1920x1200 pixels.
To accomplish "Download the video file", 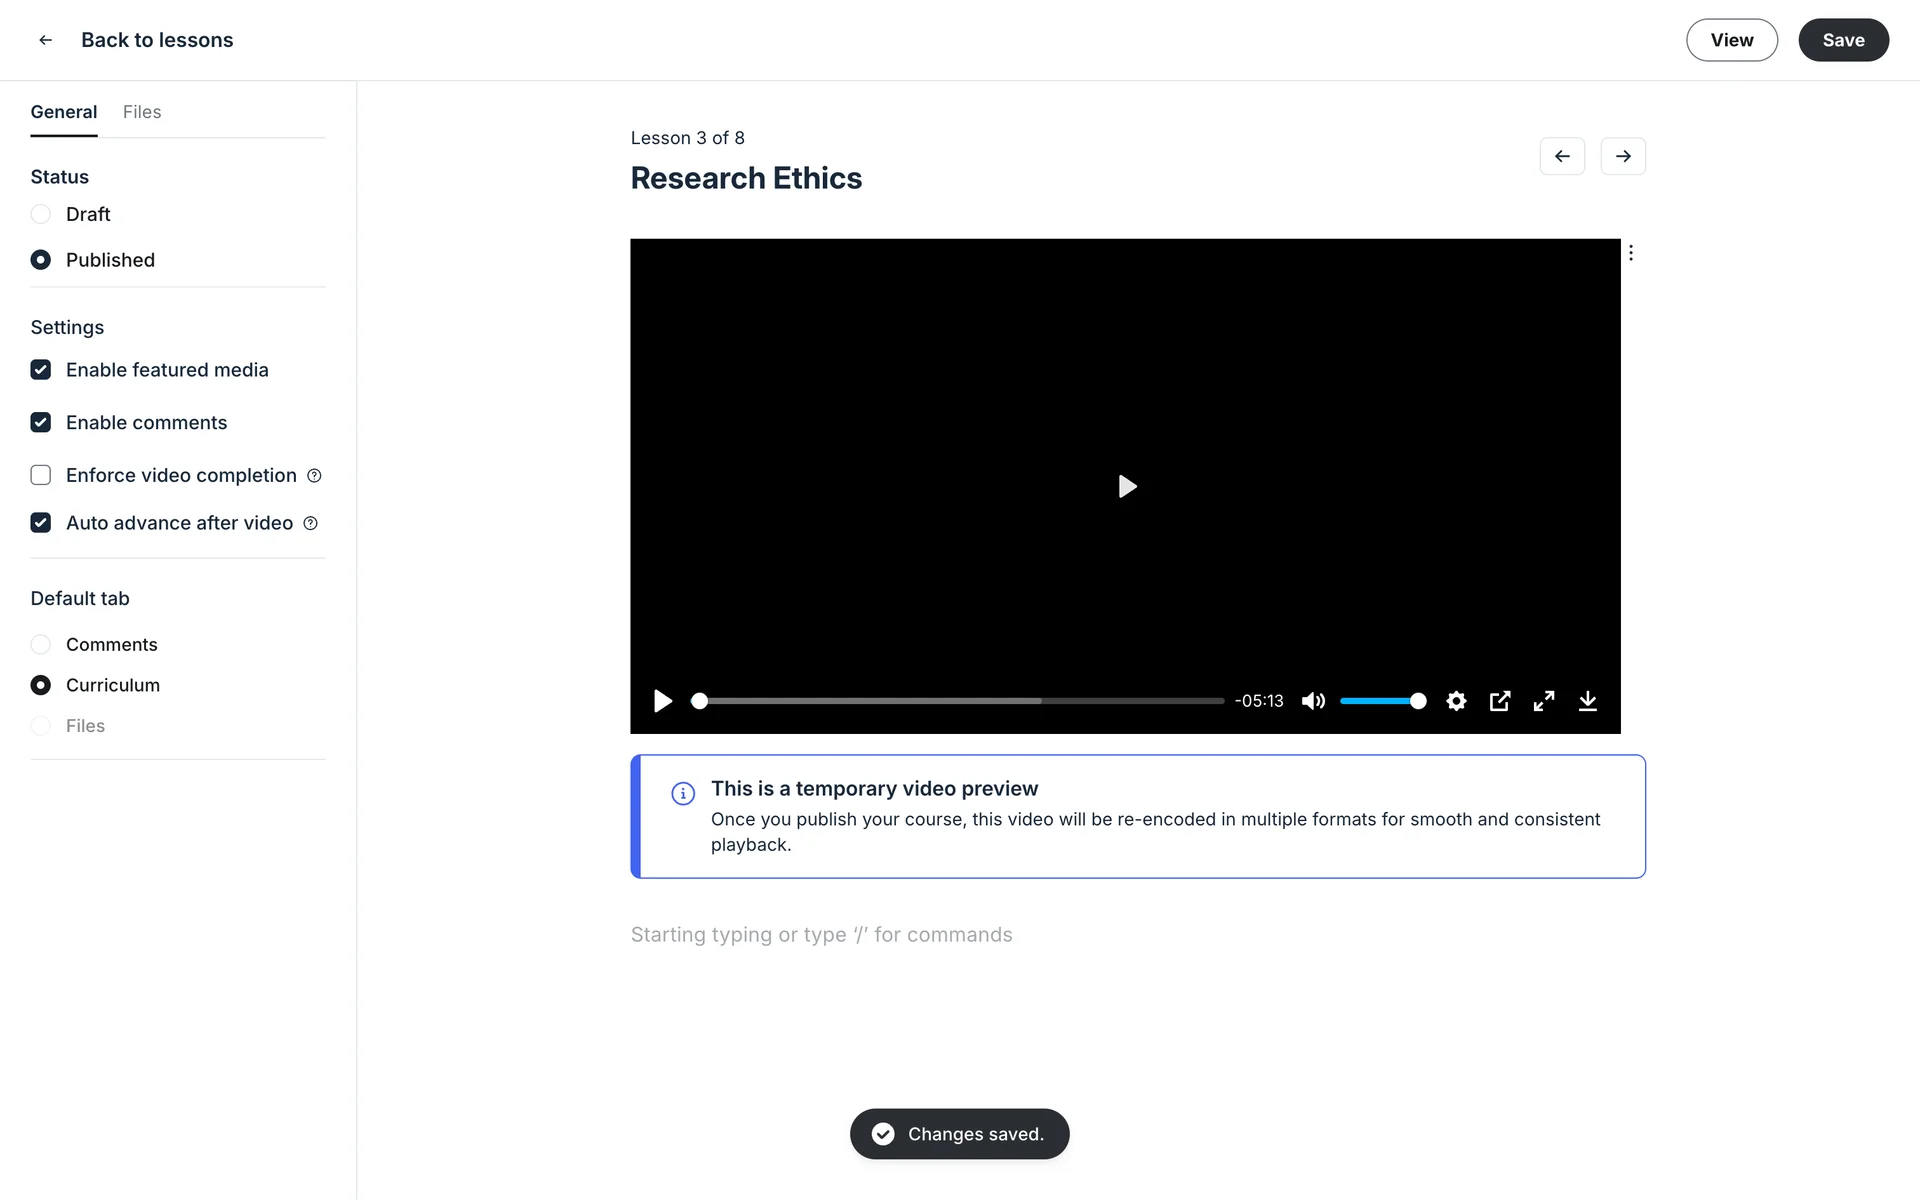I will click(x=1588, y=701).
